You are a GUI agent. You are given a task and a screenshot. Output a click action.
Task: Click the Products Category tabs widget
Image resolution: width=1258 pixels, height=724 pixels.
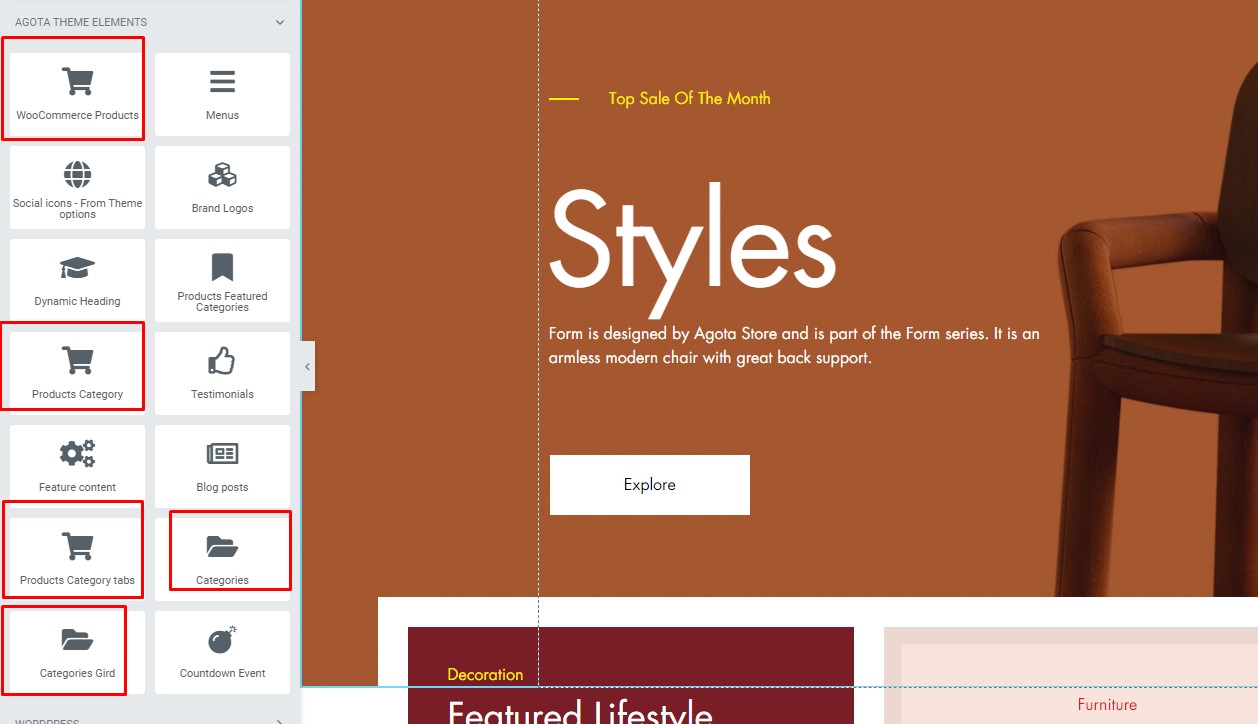click(77, 559)
